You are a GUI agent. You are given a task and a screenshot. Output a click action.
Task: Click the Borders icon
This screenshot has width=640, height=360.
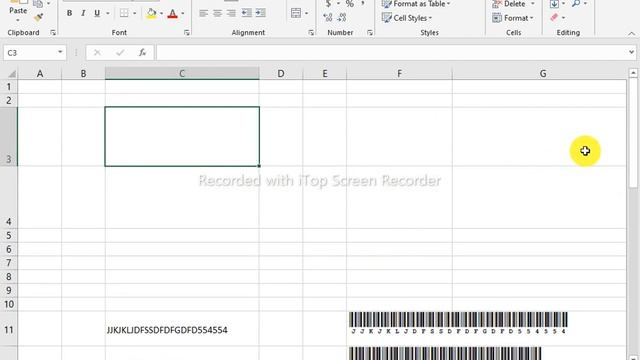click(124, 13)
